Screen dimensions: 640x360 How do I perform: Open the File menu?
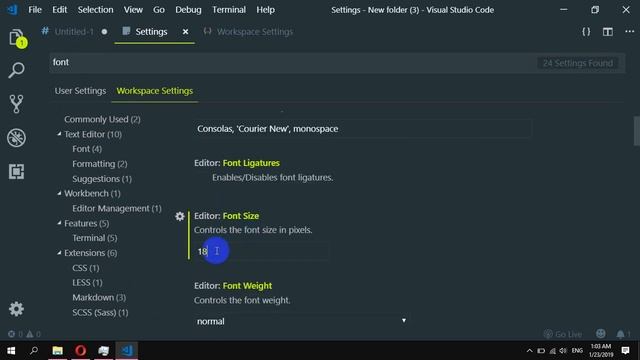[35, 10]
